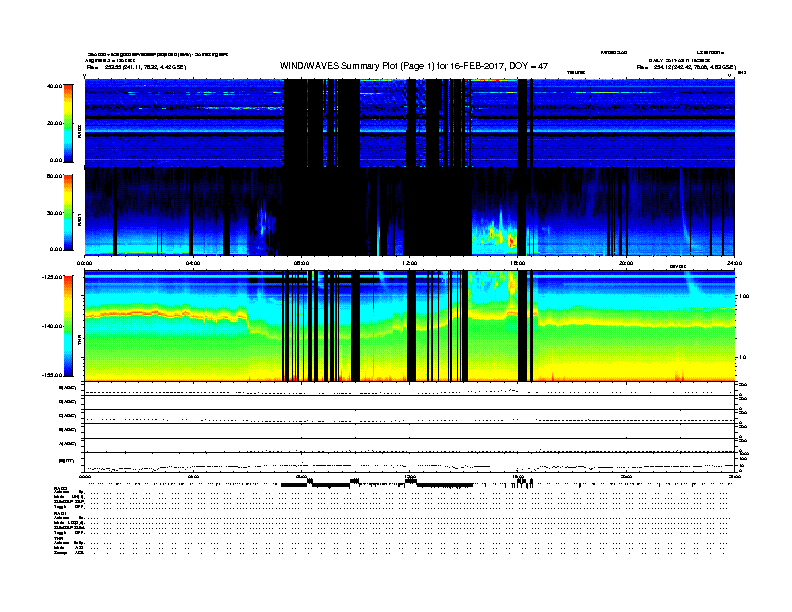Click the RAD1 heading in the bottom status table
This screenshot has height=612, width=792.
click(x=61, y=514)
